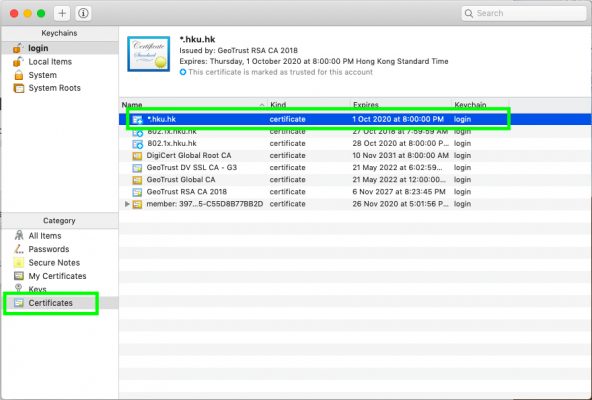Select the System keychain

pyautogui.click(x=59, y=75)
